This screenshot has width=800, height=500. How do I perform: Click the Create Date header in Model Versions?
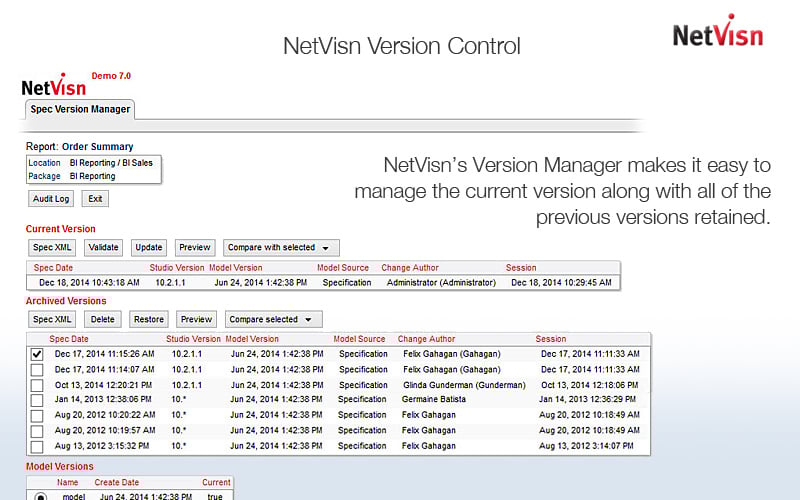(116, 482)
